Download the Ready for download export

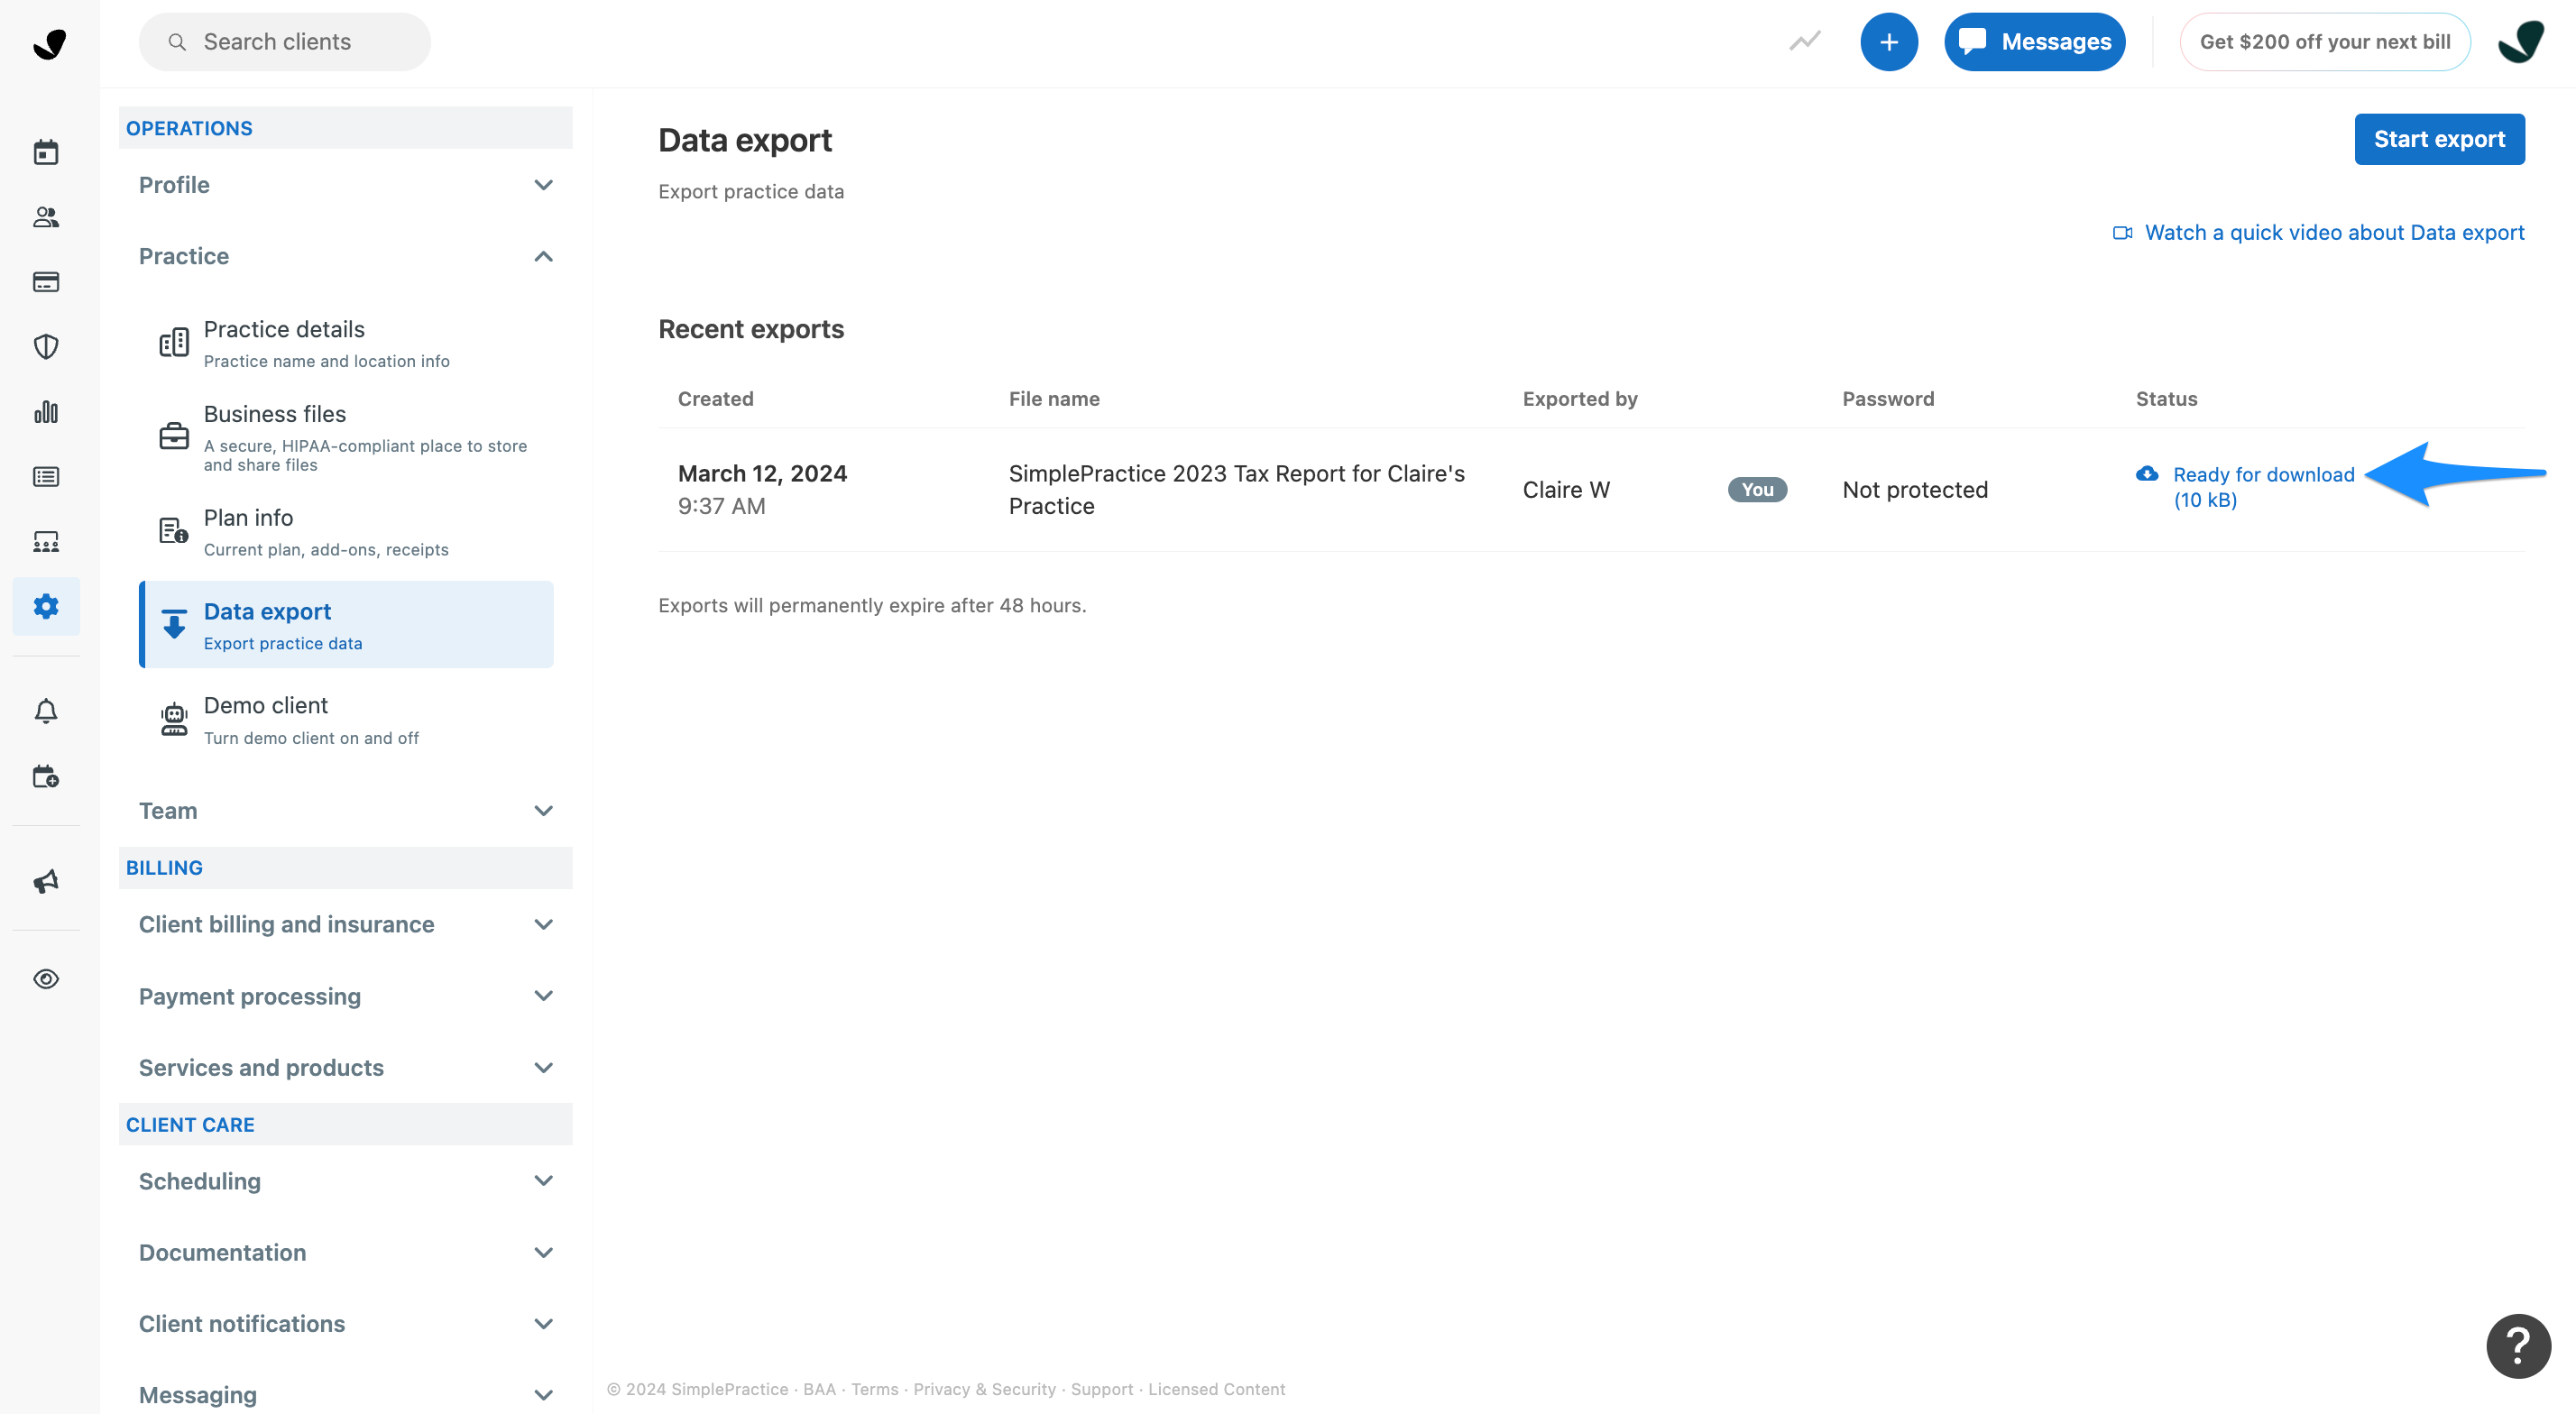[x=2263, y=487]
